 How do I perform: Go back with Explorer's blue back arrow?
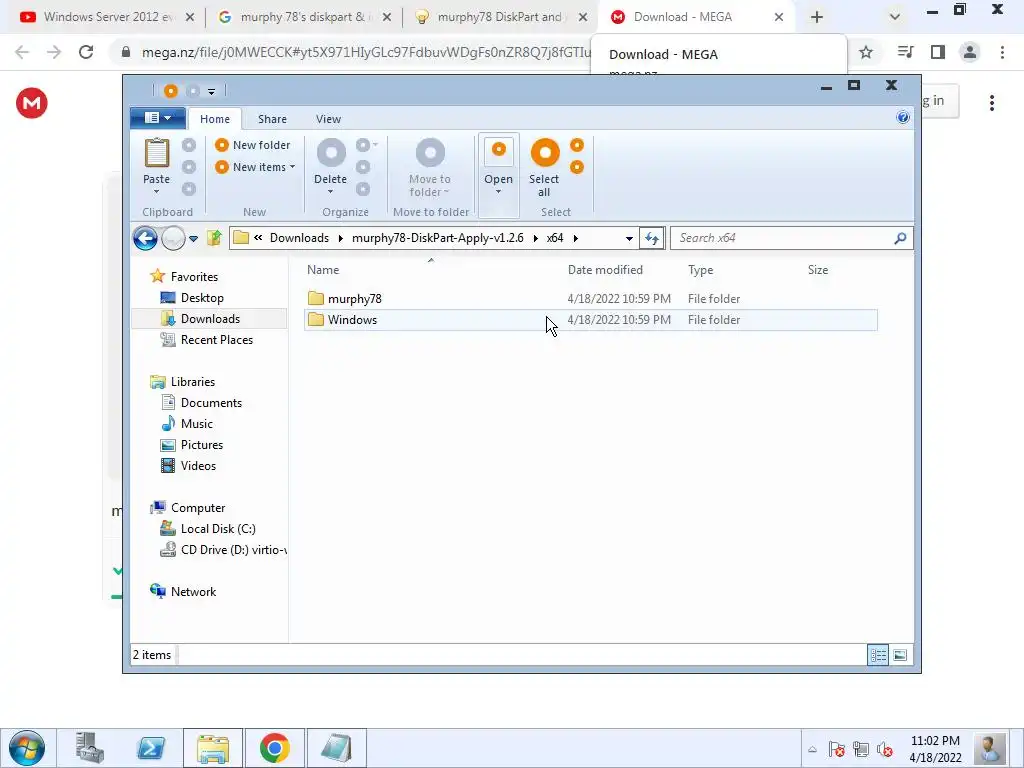[x=145, y=238]
